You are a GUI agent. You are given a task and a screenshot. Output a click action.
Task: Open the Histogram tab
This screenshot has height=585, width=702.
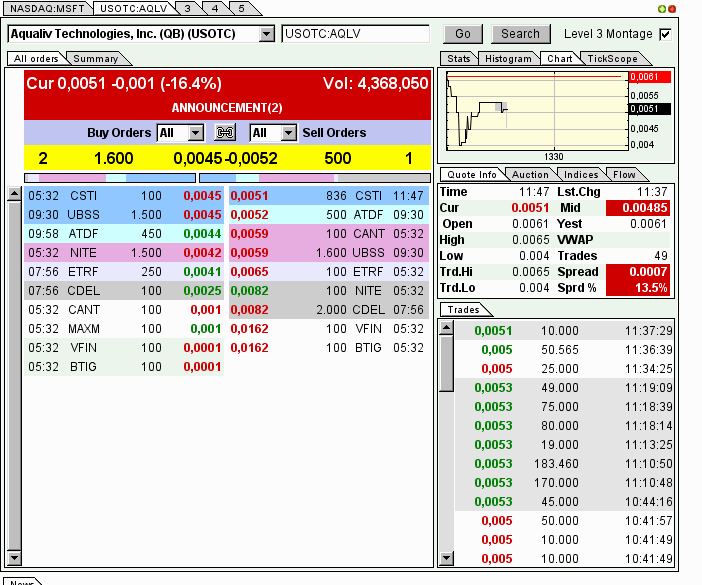pos(508,59)
